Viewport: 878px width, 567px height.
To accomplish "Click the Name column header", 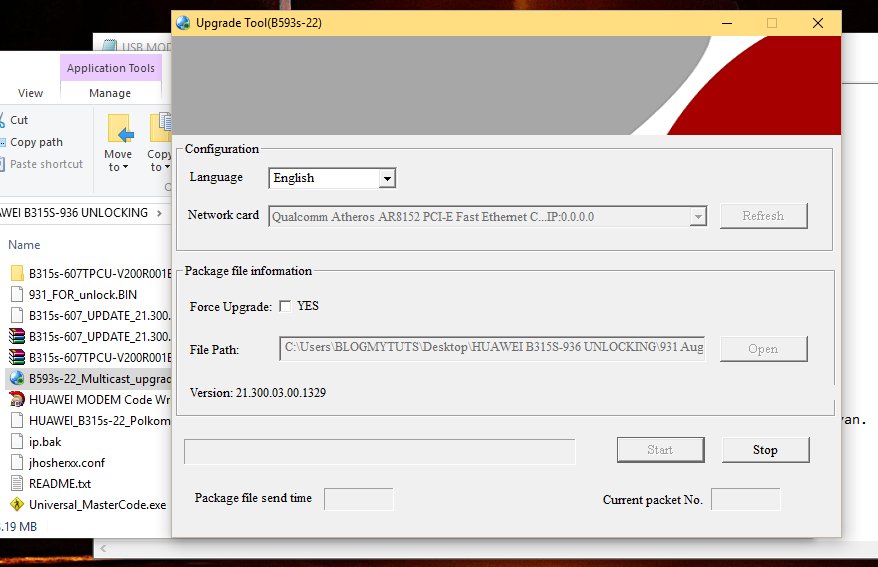I will [x=24, y=245].
